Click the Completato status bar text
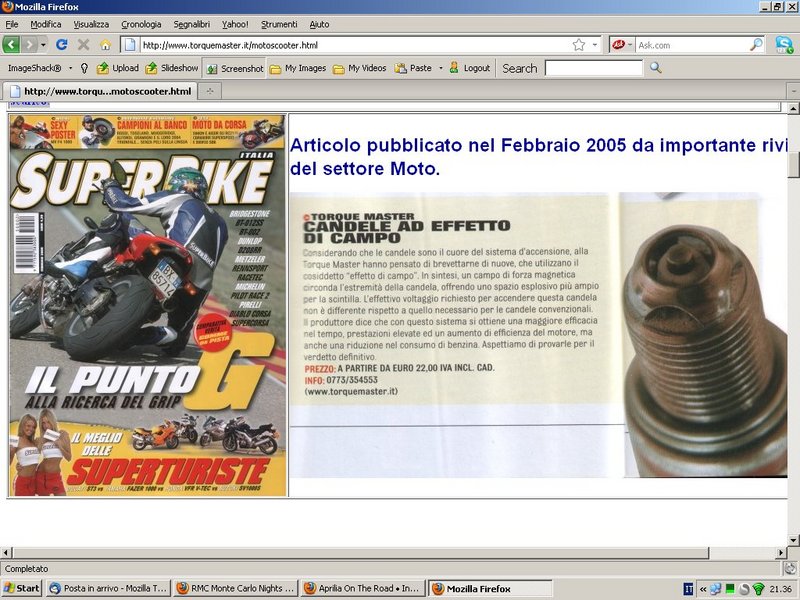The image size is (800, 600). pyautogui.click(x=27, y=568)
